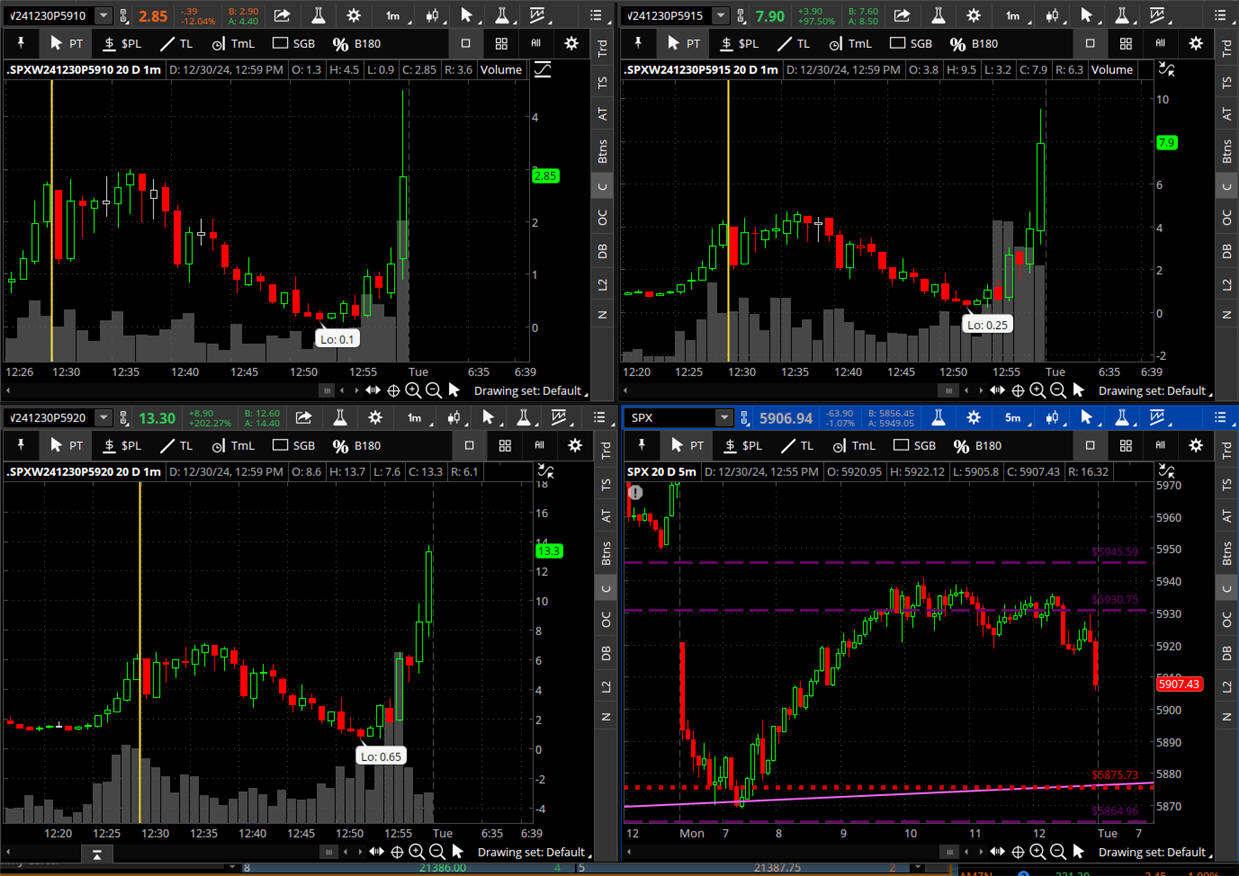
Task: Click the horizontal scroll thumb under the P5910 chart
Action: 326,390
